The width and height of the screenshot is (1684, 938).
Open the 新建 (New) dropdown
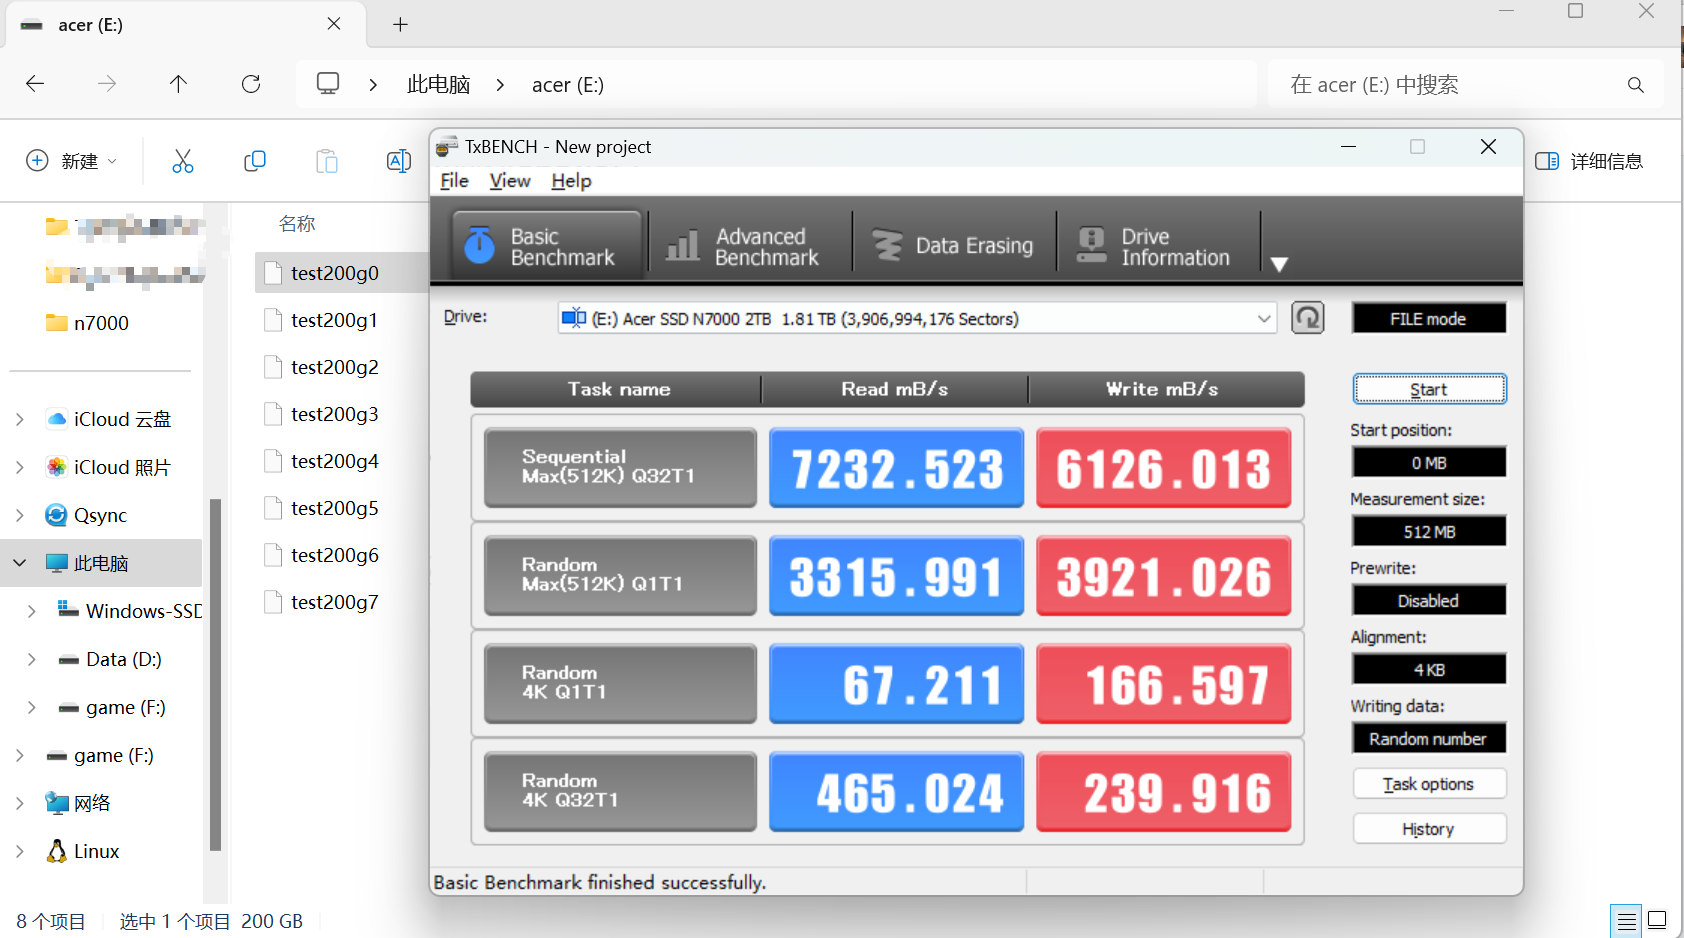tap(72, 161)
